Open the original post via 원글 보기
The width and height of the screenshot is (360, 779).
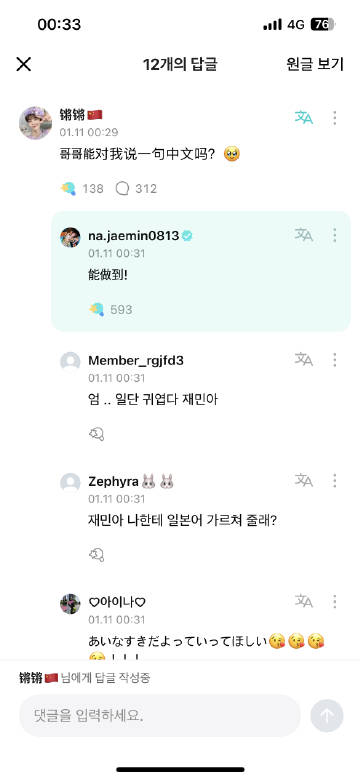314,64
